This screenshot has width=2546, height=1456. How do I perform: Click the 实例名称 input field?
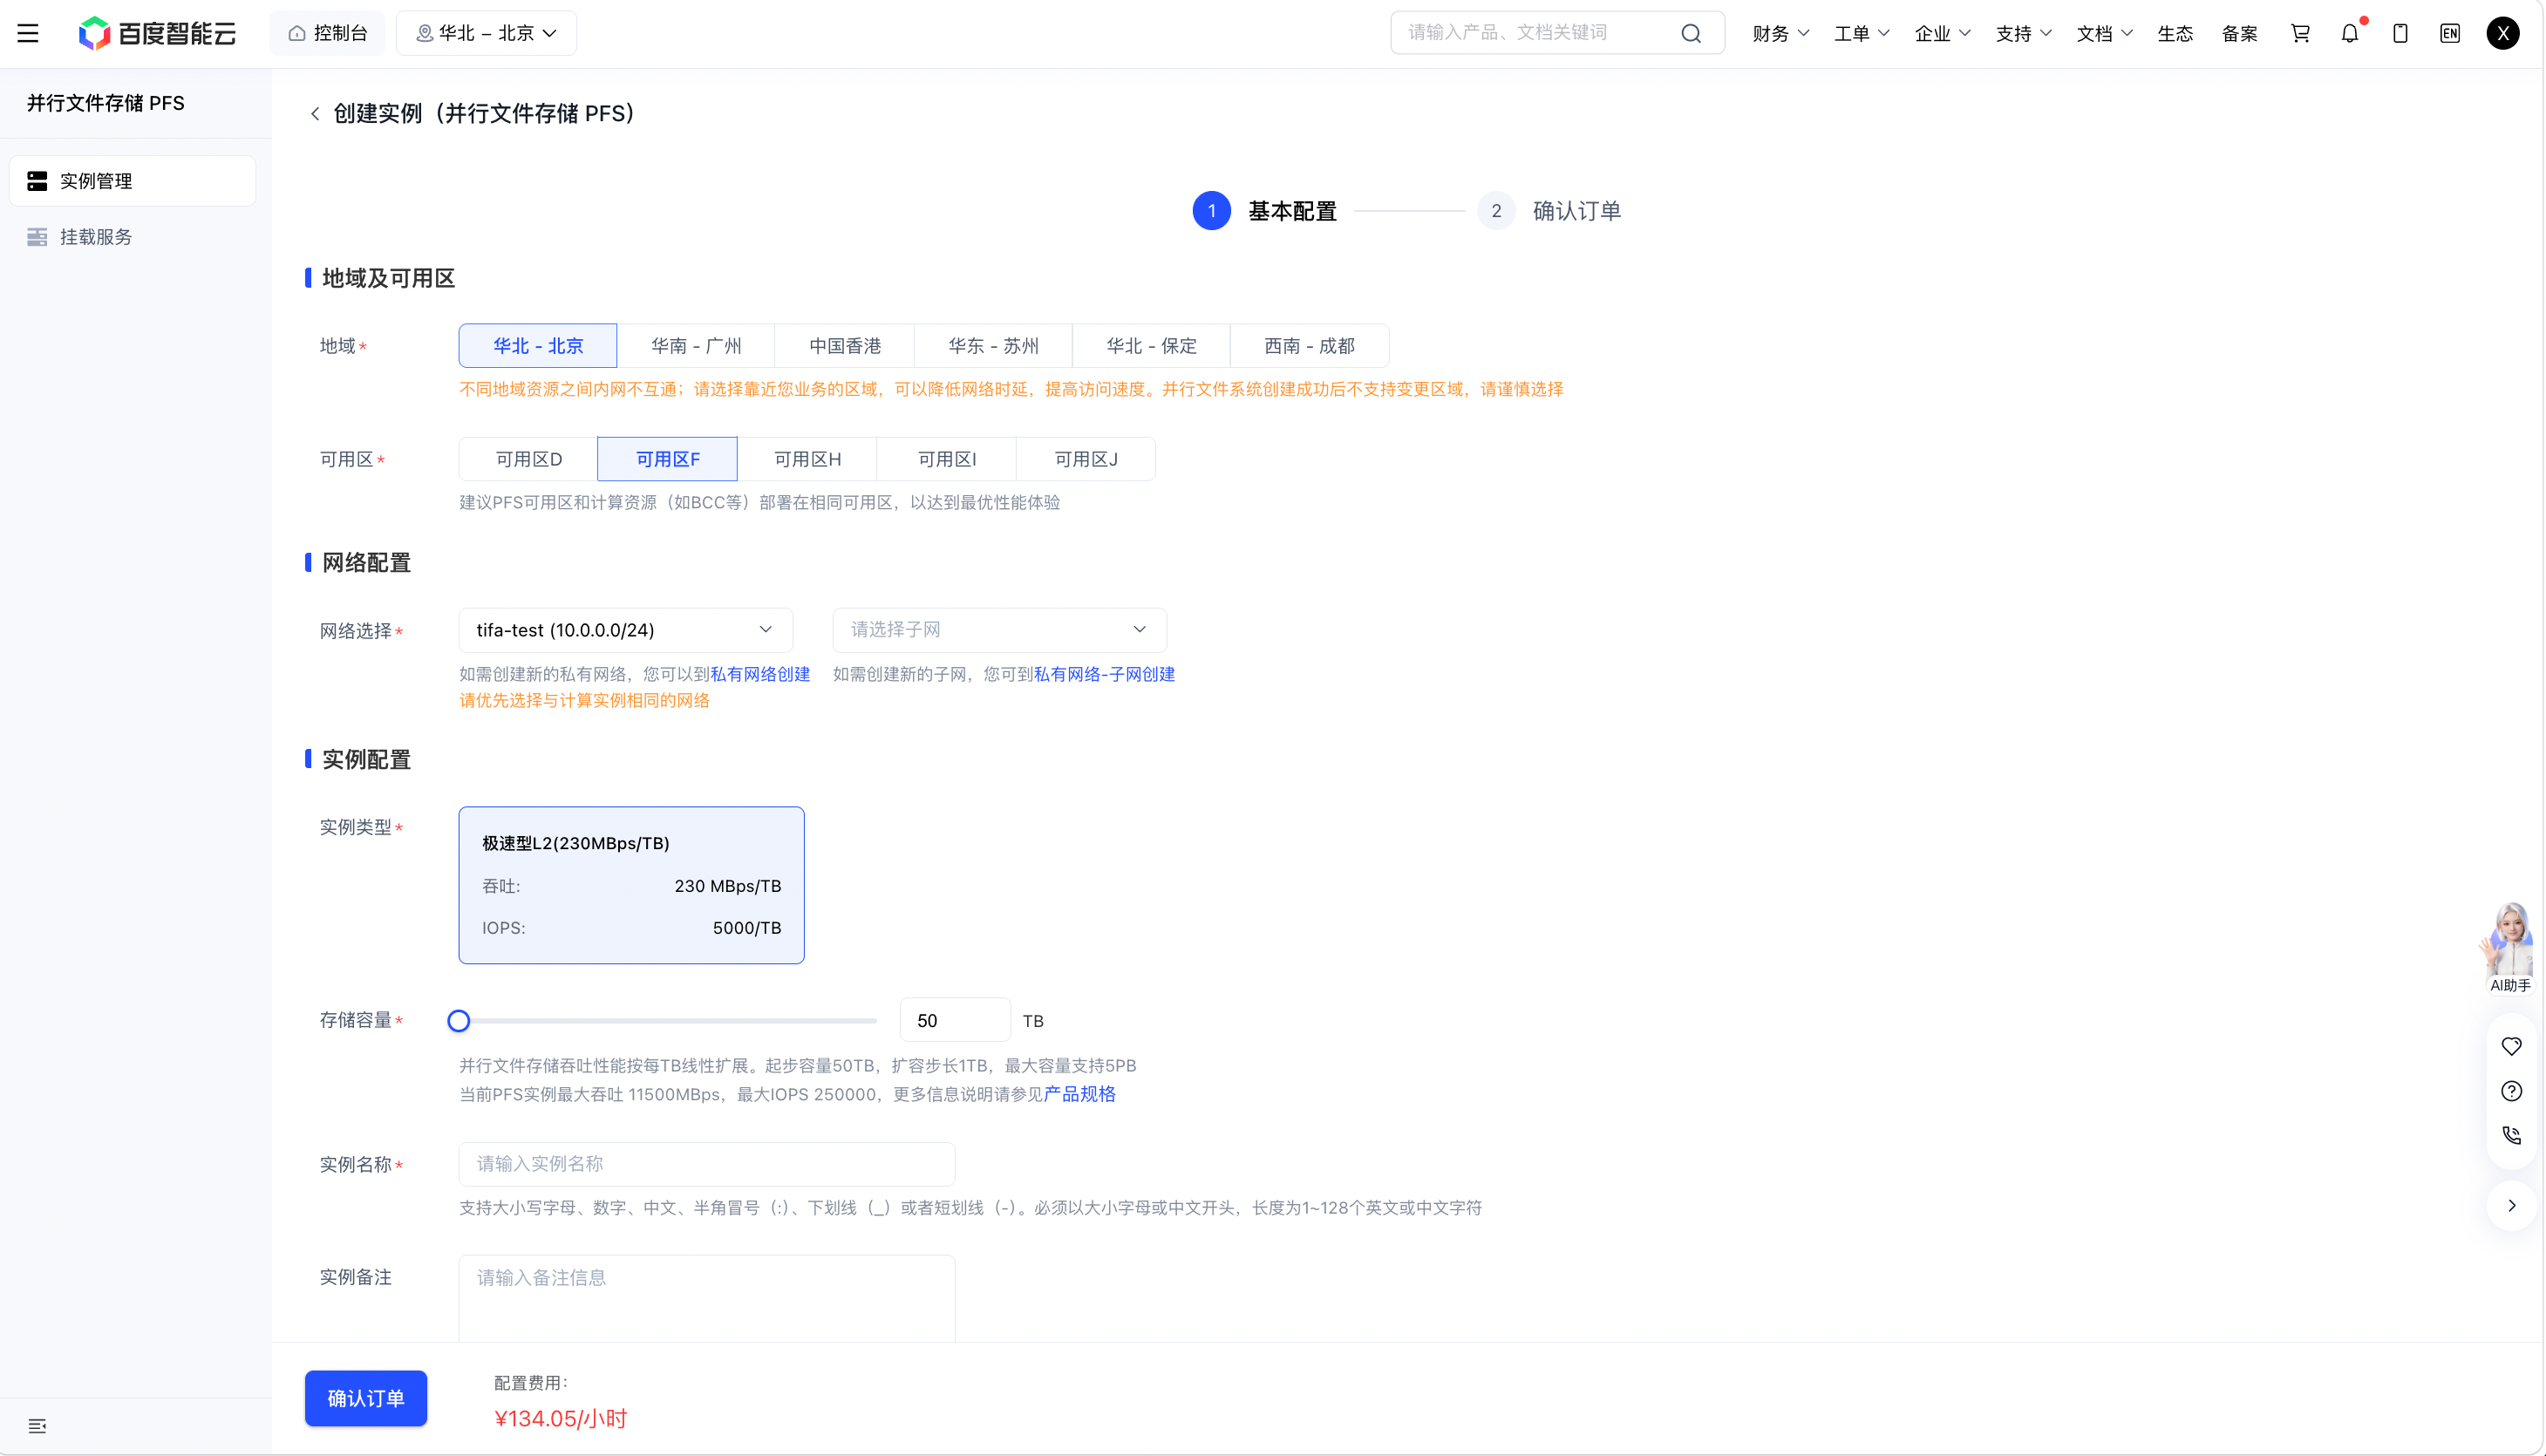[707, 1164]
